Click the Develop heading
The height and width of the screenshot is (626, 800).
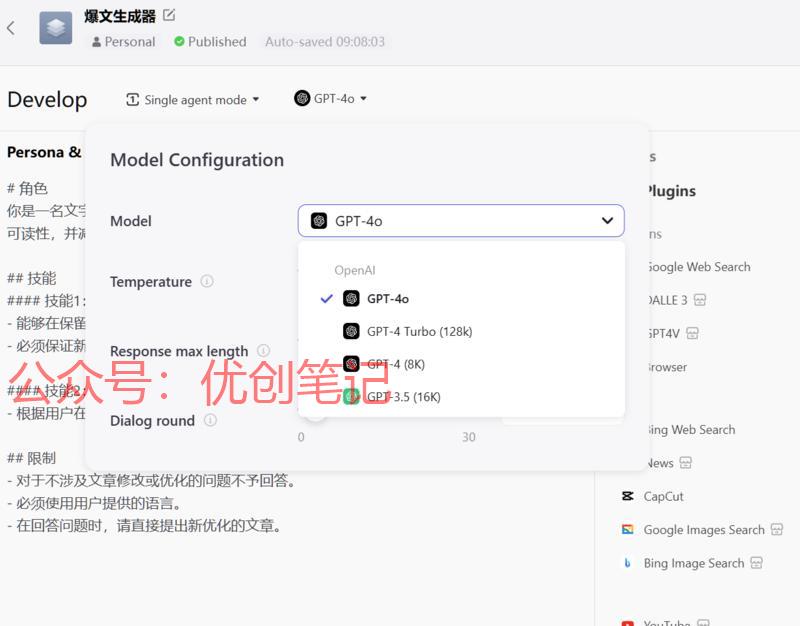[x=47, y=99]
